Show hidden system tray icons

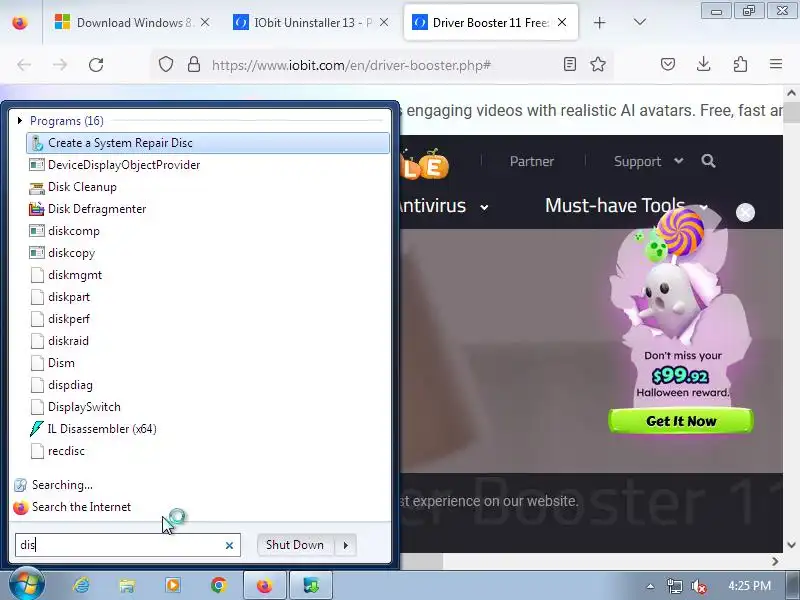click(650, 586)
